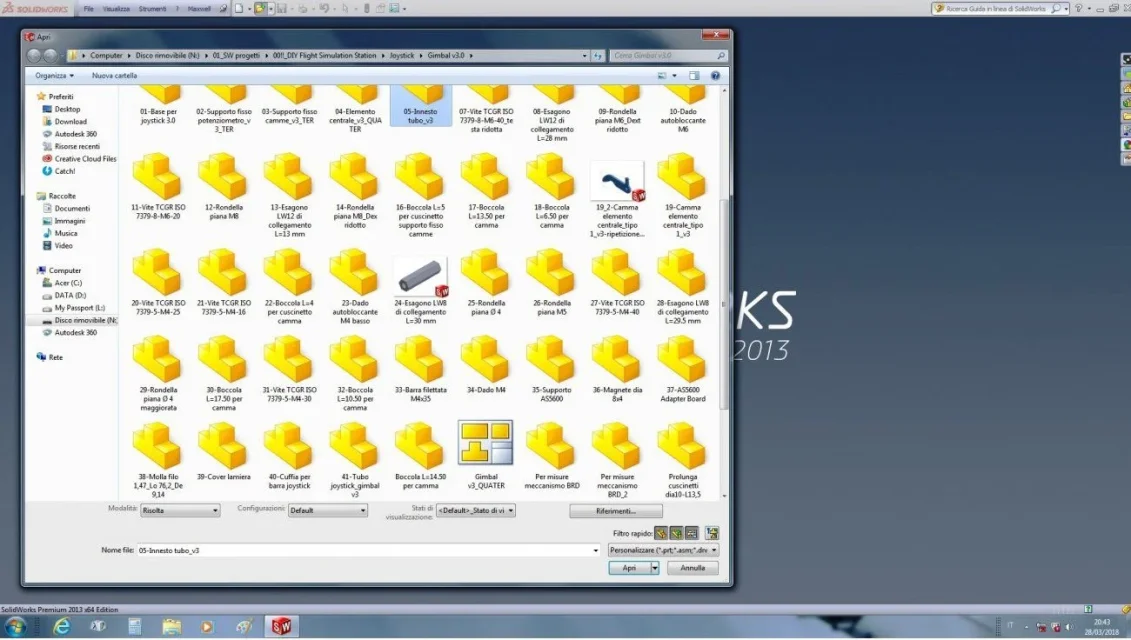Toggle the preview pane icon
The image size is (1131, 640).
pyautogui.click(x=694, y=76)
